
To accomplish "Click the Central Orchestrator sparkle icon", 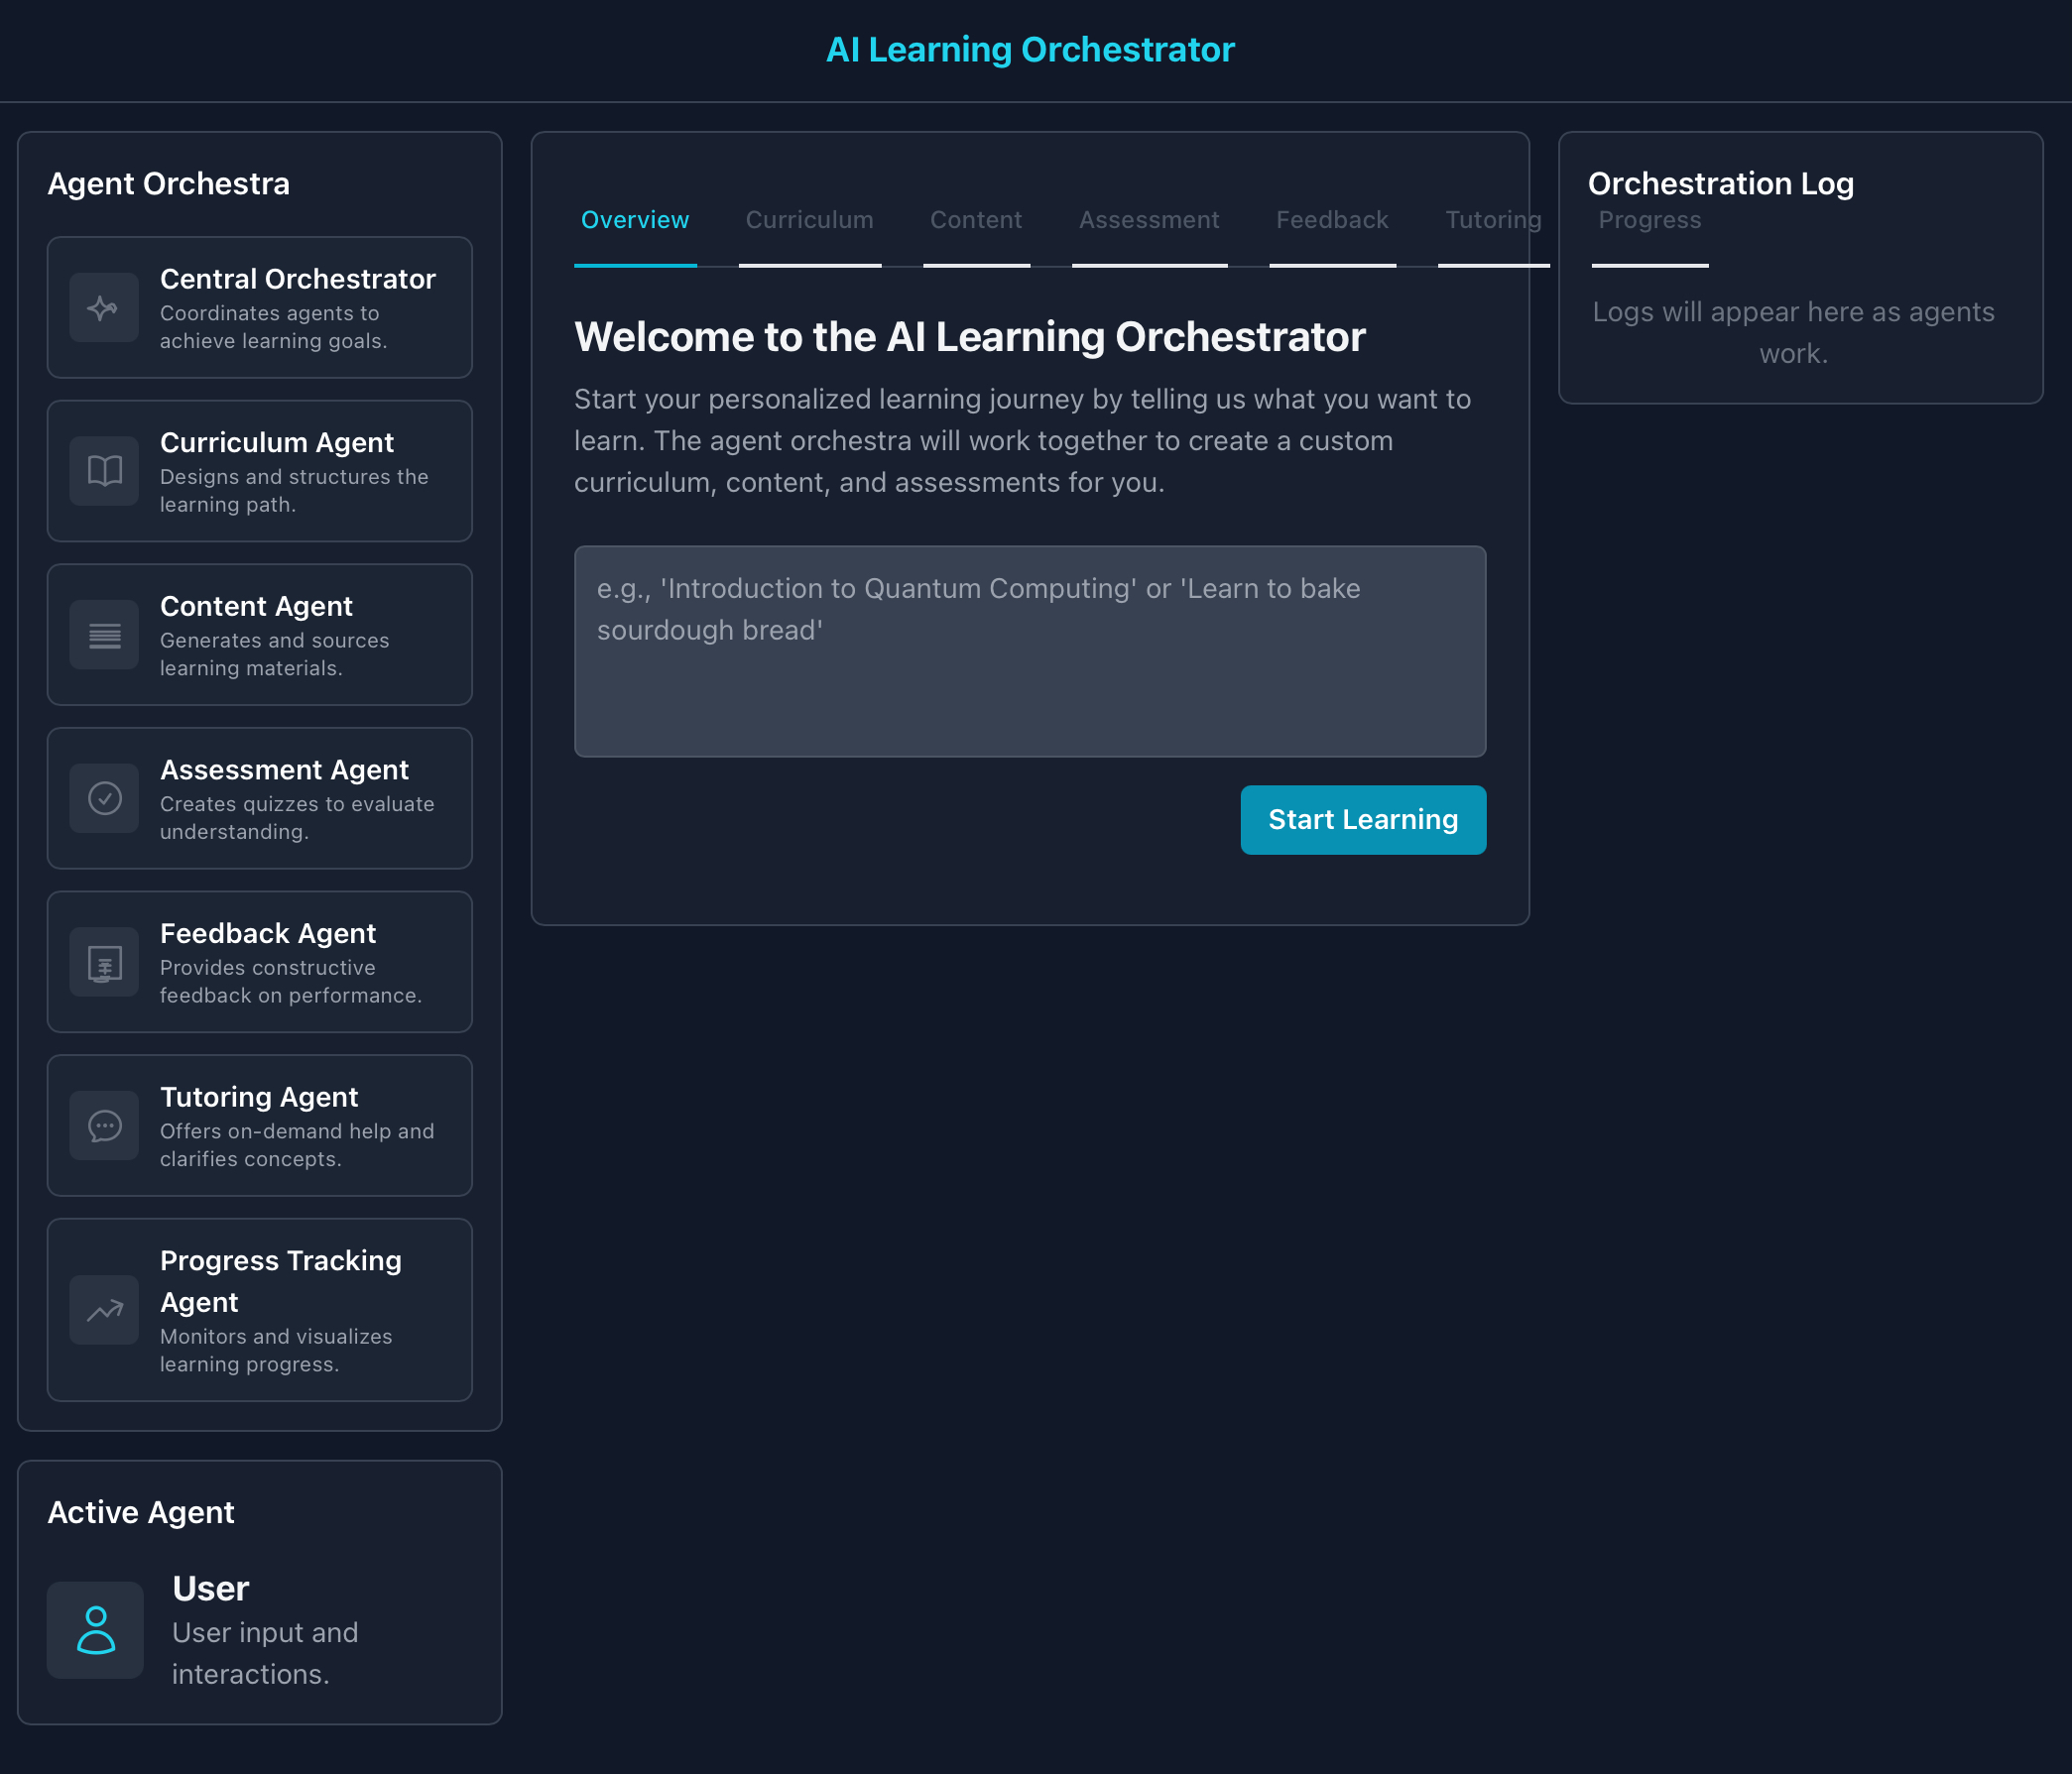I will pyautogui.click(x=104, y=308).
